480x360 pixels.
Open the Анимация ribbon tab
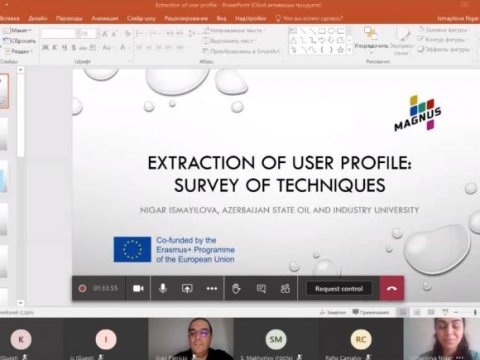coord(105,18)
